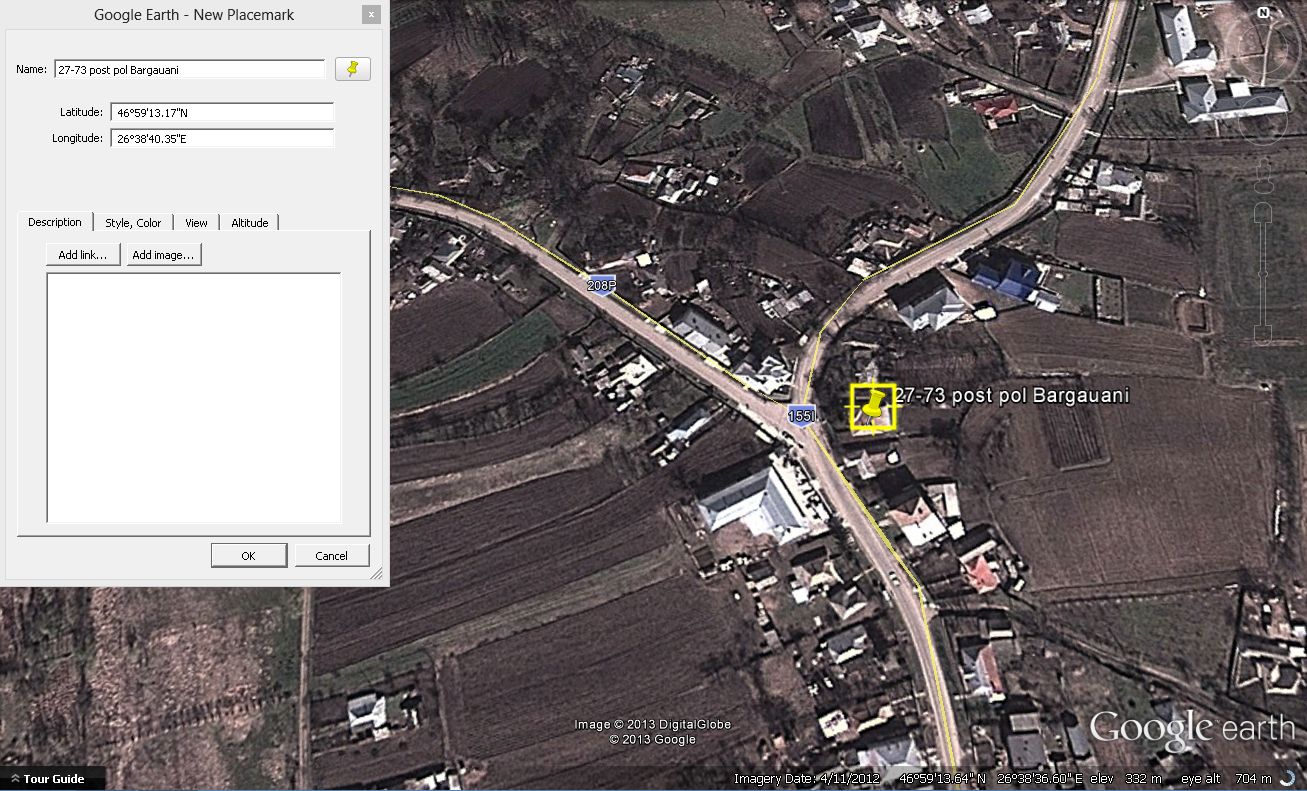Switch to the Style, Color tab

pyautogui.click(x=133, y=223)
